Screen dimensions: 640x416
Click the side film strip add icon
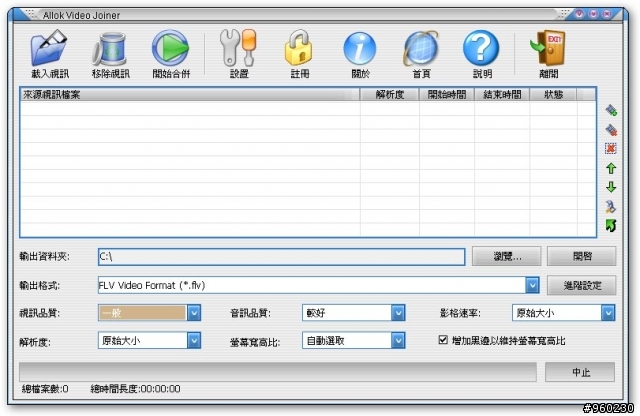point(611,110)
